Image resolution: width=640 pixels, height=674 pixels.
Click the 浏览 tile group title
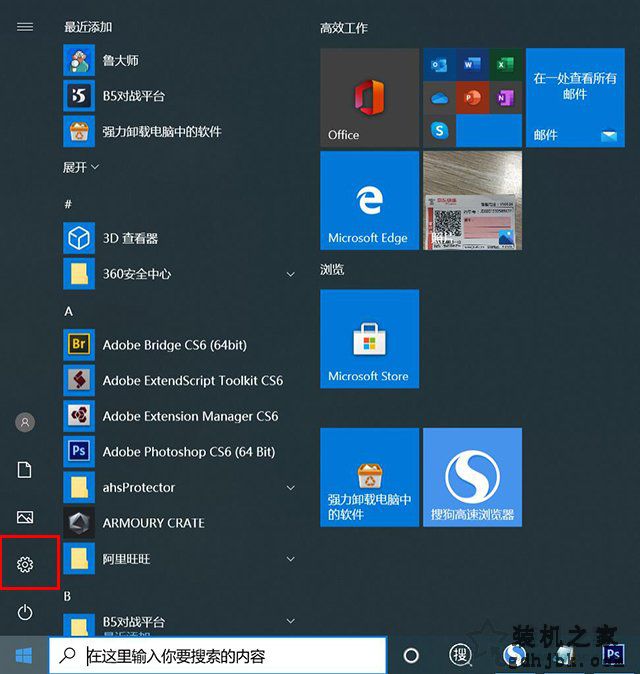tap(332, 270)
